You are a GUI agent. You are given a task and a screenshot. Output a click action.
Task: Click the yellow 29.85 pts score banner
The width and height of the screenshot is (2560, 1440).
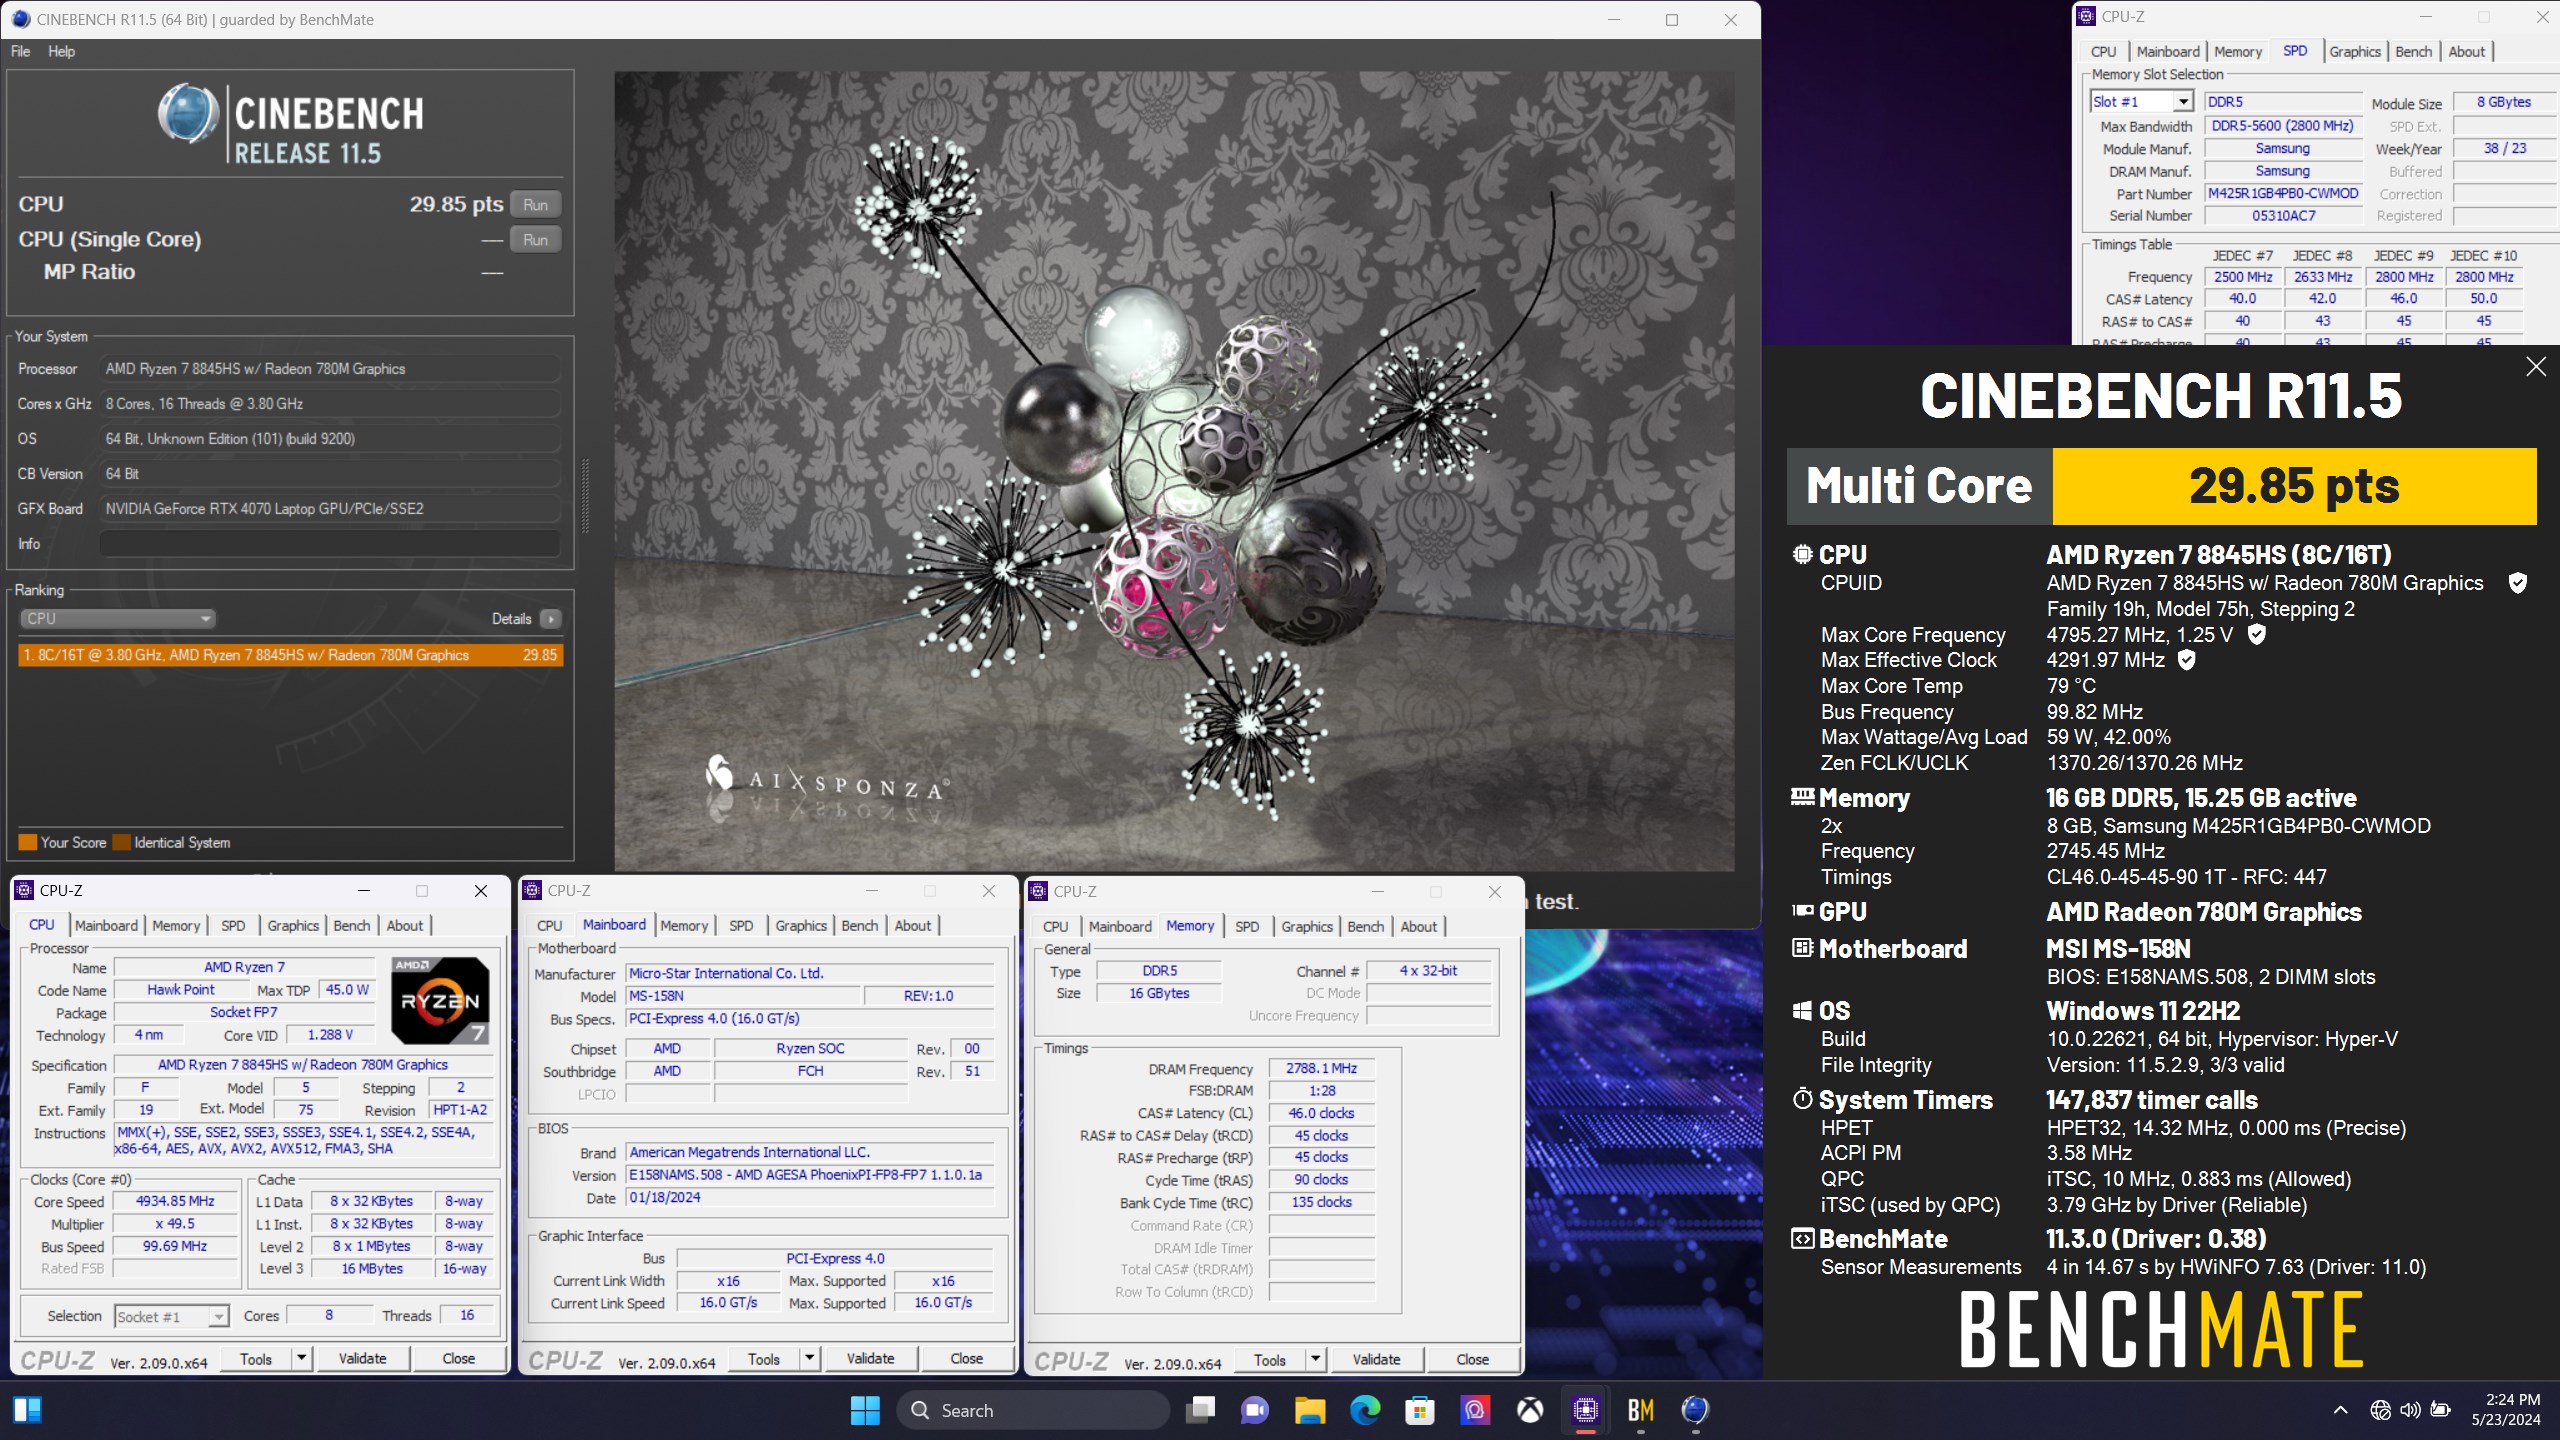(2294, 486)
